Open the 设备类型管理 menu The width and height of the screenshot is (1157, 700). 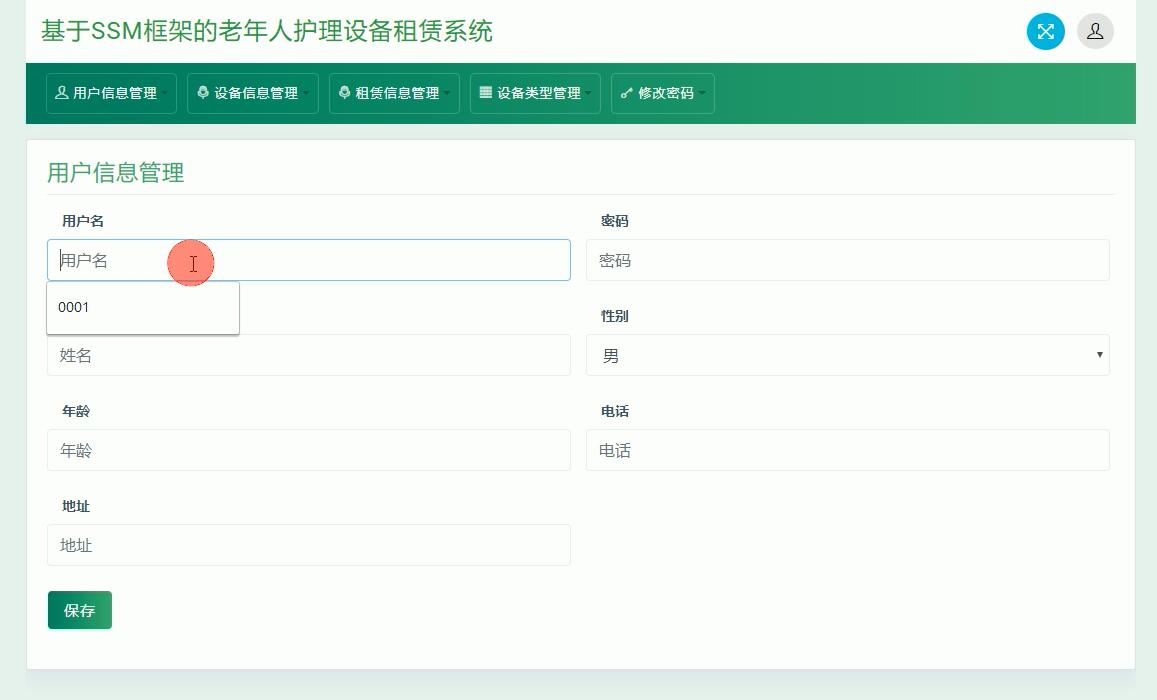[535, 93]
